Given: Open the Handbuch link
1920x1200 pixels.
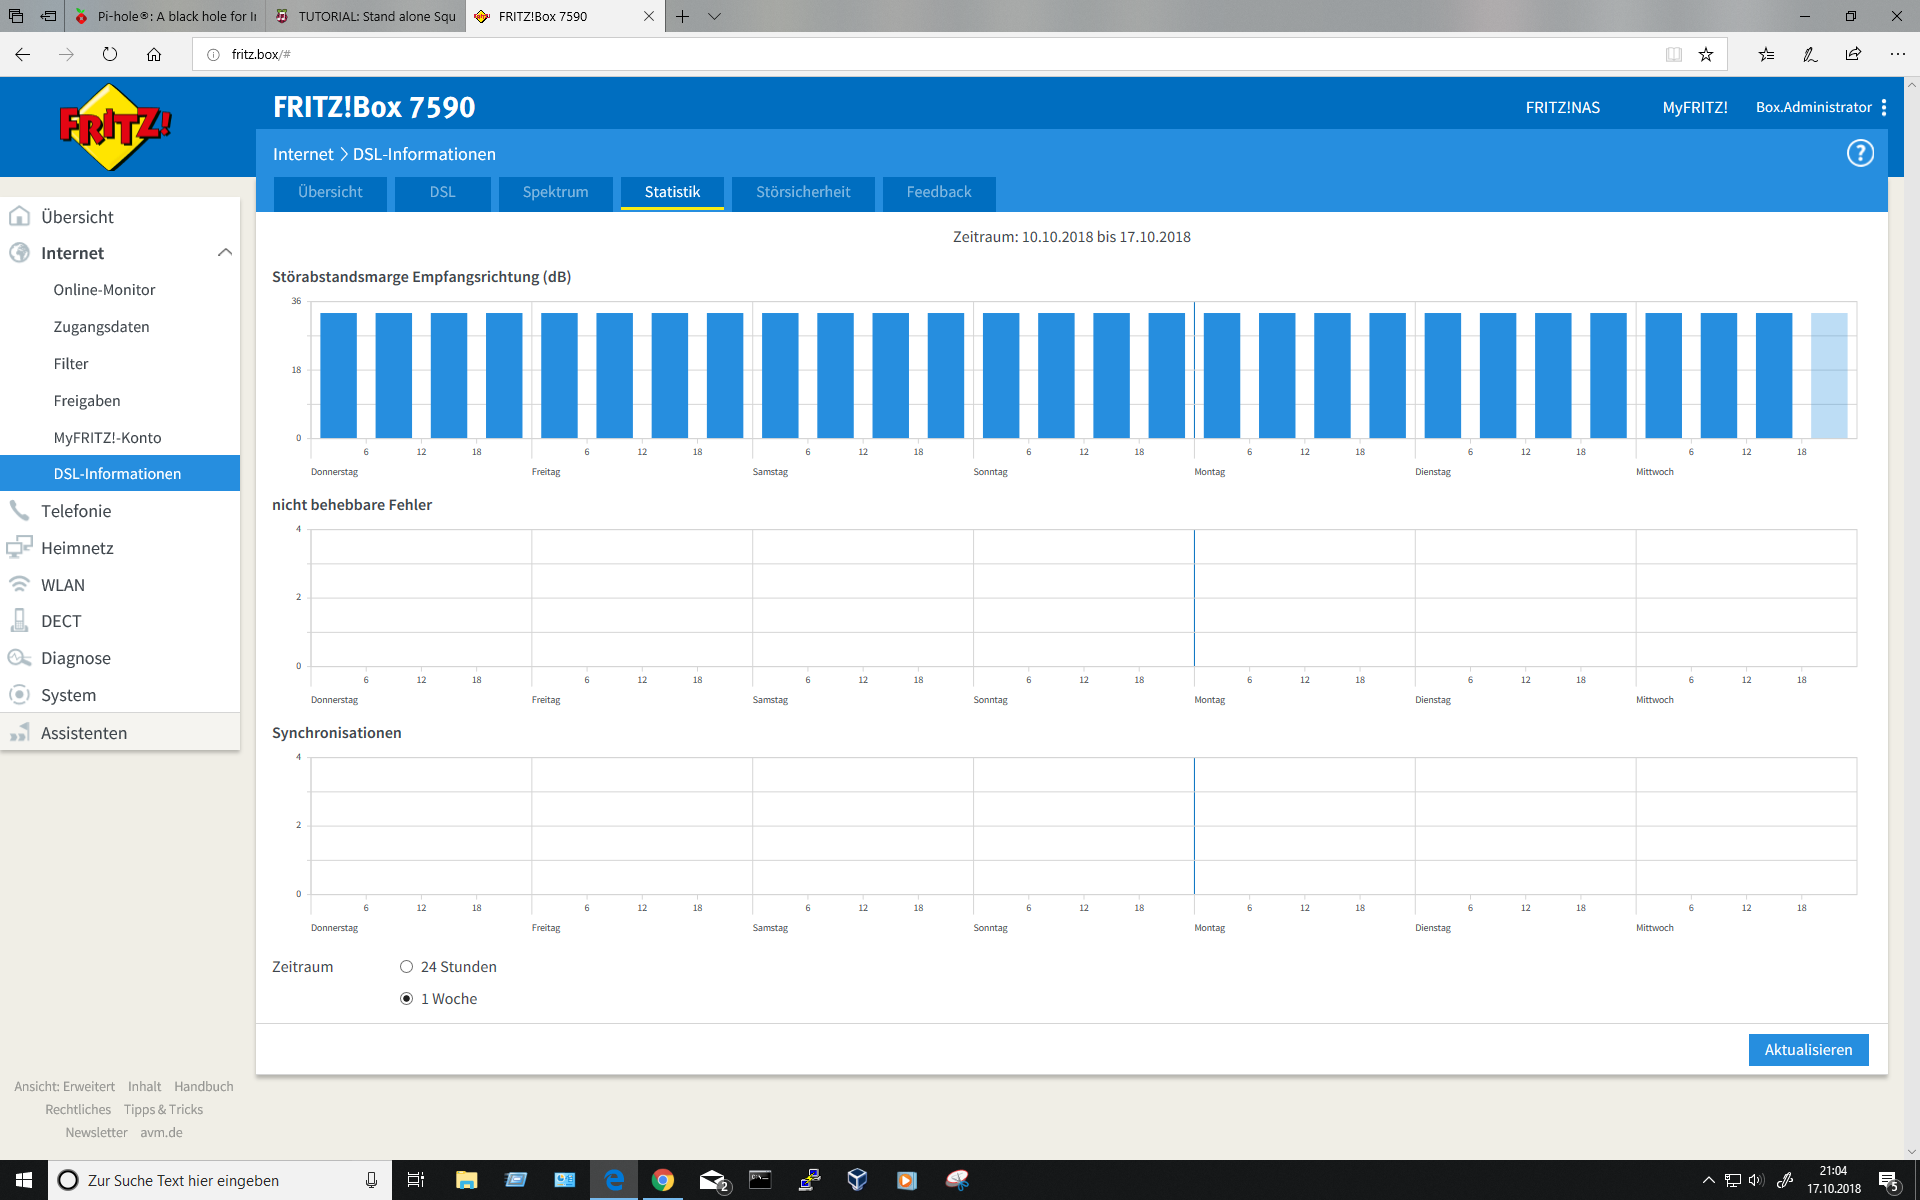Looking at the screenshot, I should (x=203, y=1086).
